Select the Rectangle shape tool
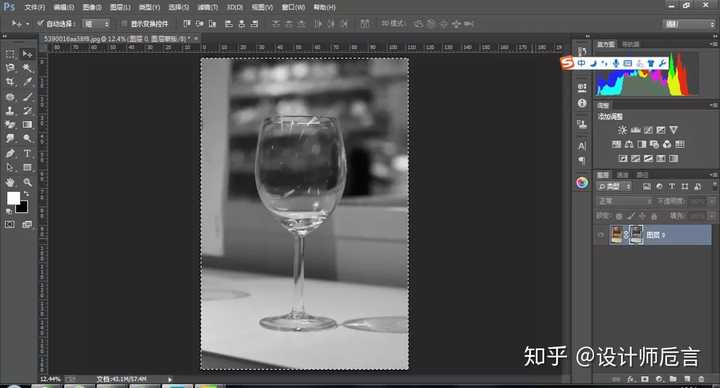 click(27, 168)
